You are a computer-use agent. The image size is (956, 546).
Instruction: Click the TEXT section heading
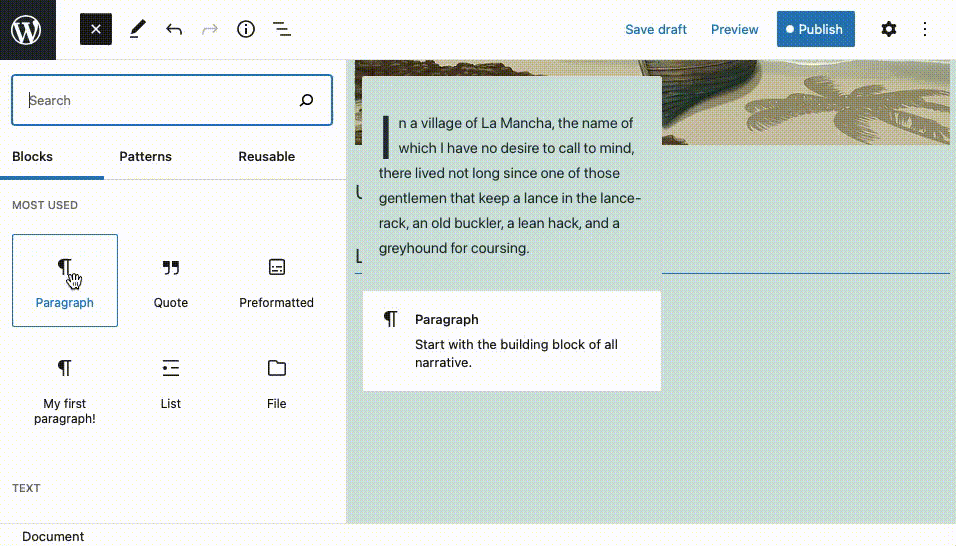tap(26, 488)
